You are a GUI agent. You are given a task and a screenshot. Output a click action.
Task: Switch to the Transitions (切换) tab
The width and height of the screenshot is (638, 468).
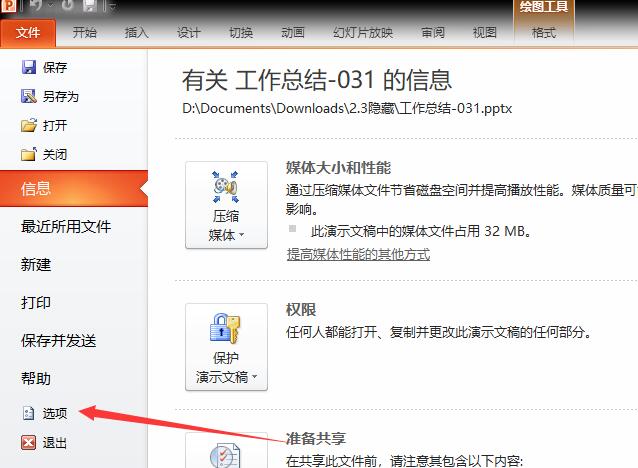click(241, 33)
